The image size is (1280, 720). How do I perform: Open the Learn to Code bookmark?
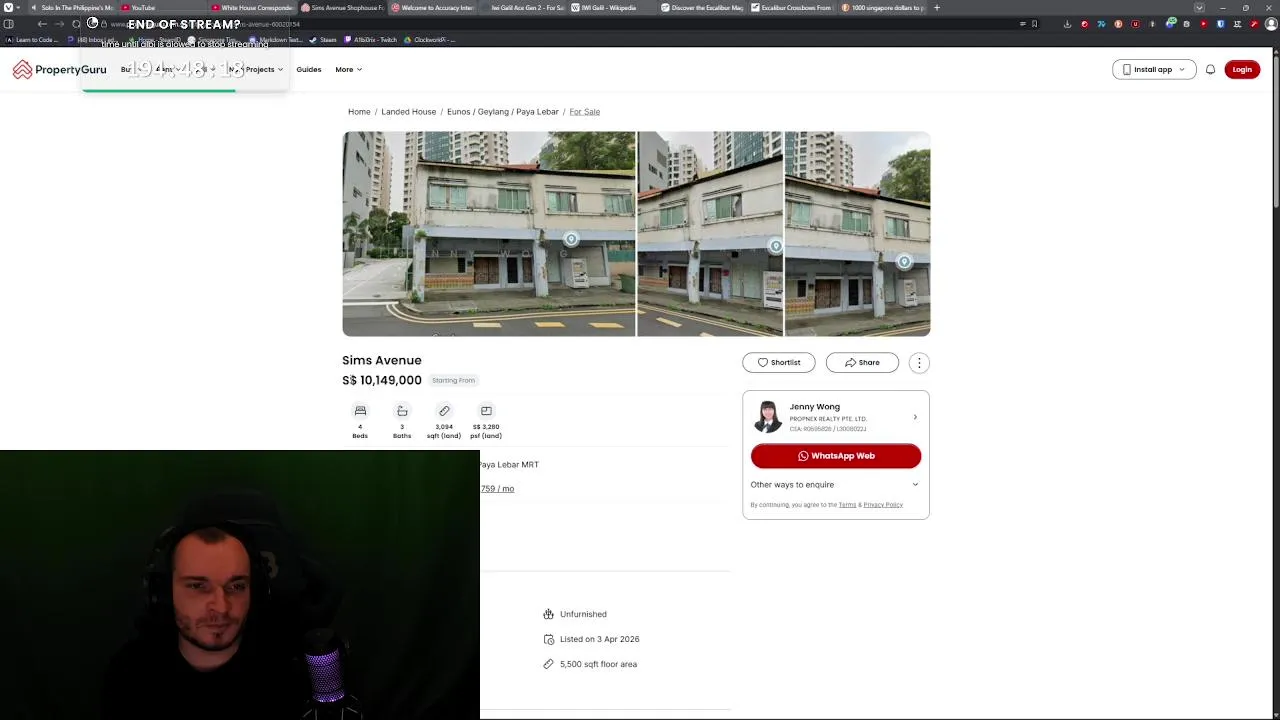32,40
